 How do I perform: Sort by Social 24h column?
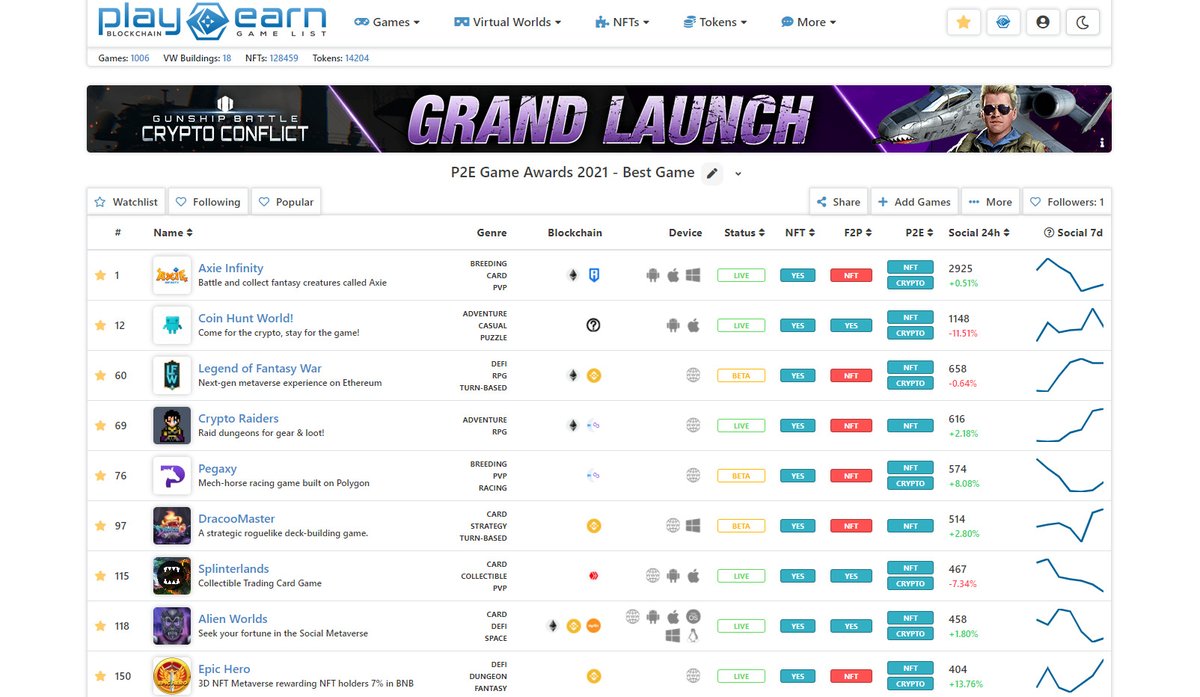(x=980, y=233)
